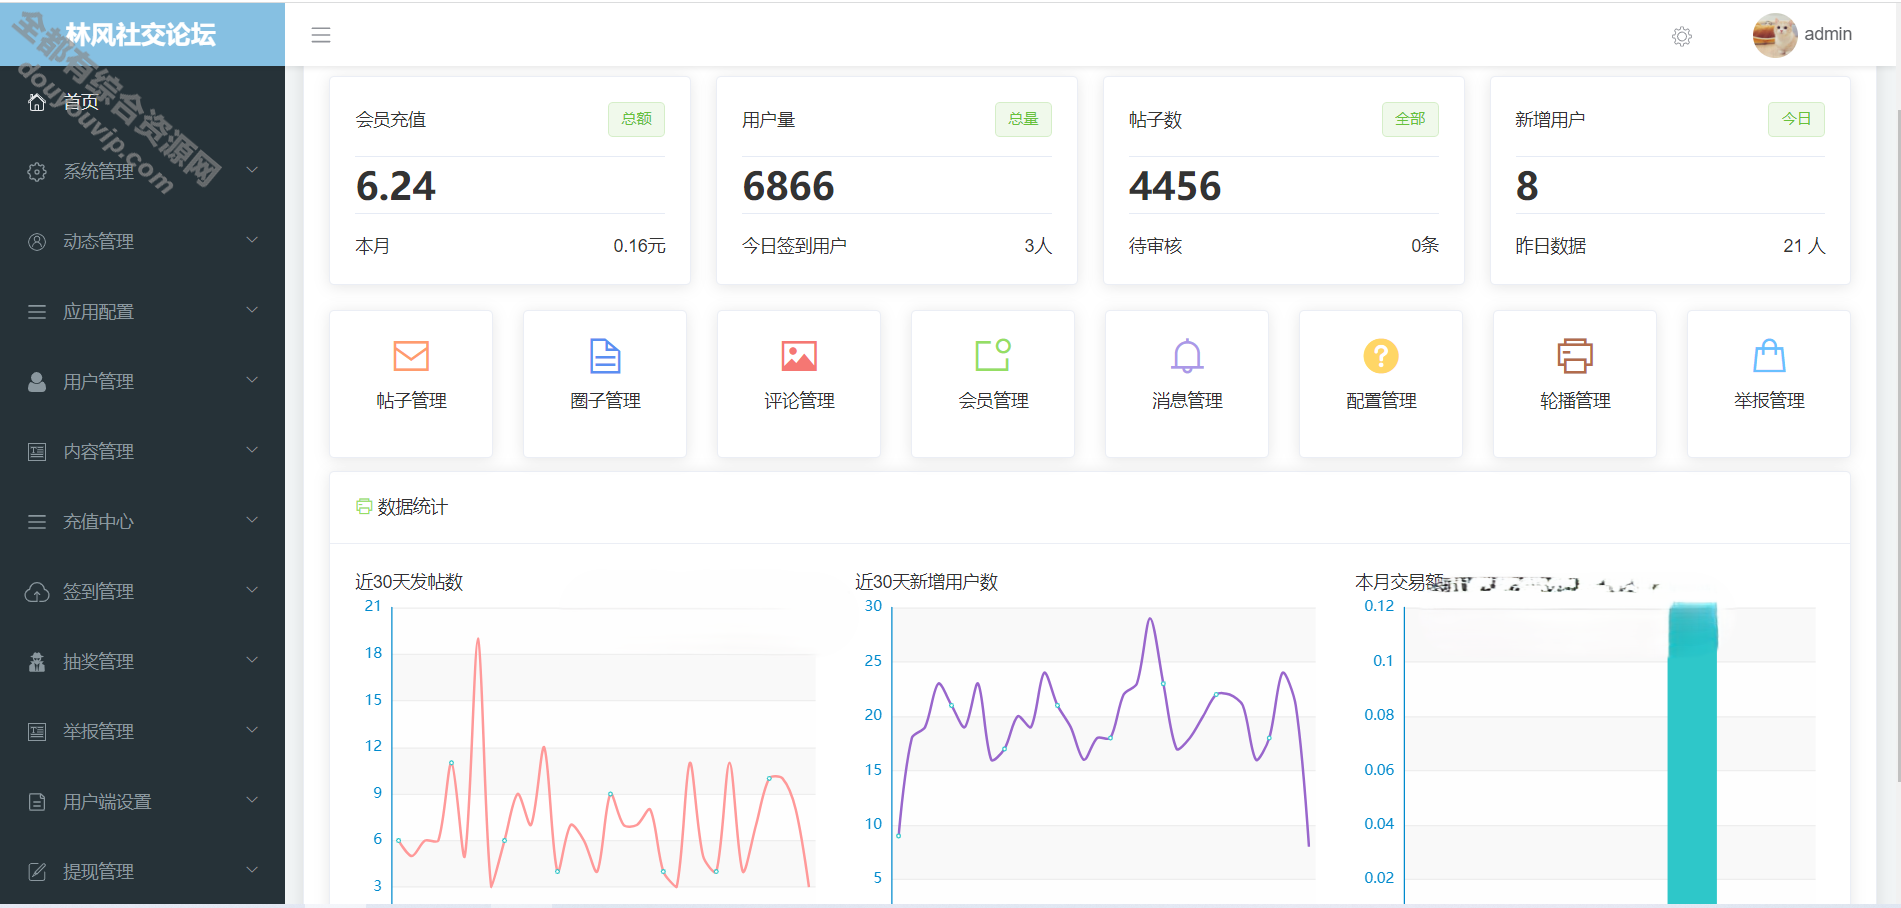Viewport: 1901px width, 908px height.
Task: Click the icon beside 动态管理
Action: point(37,241)
